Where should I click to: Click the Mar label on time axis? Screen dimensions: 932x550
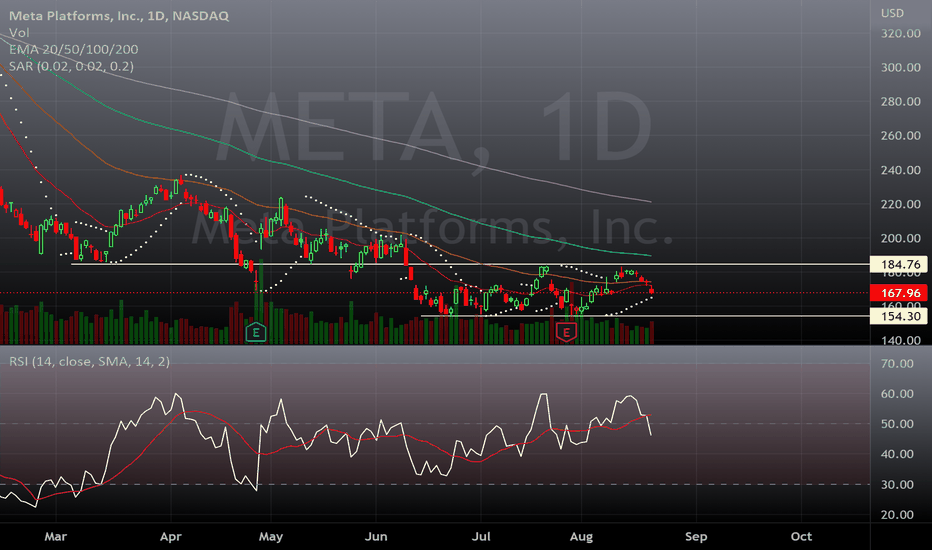click(x=55, y=536)
